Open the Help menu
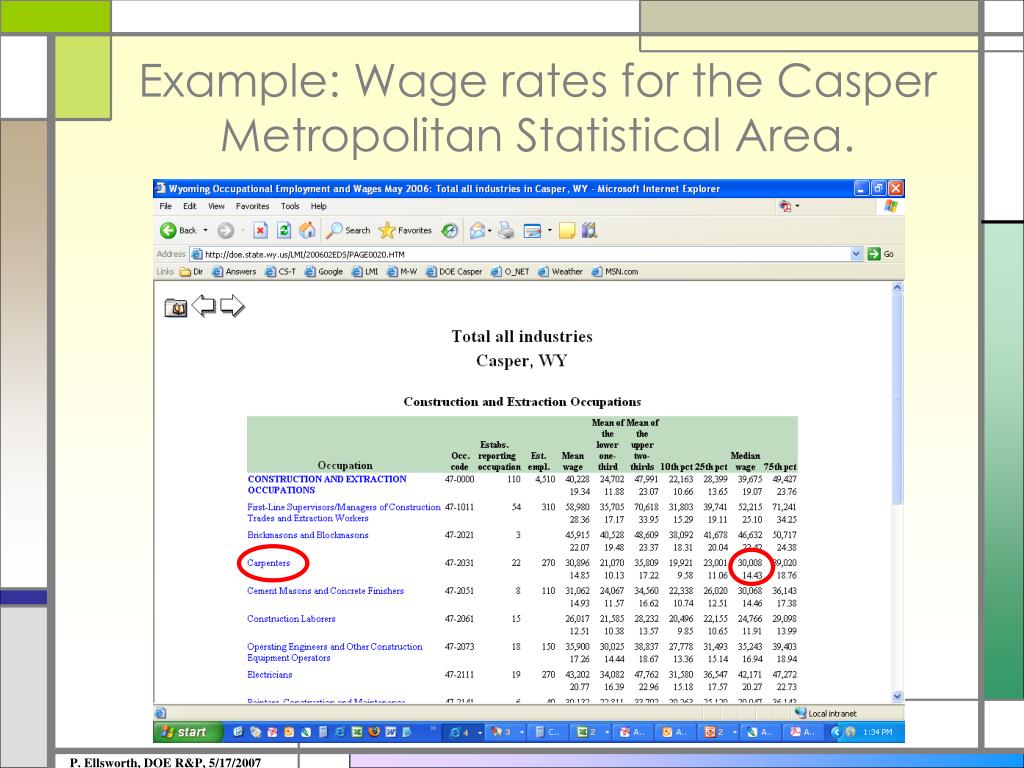Image resolution: width=1024 pixels, height=768 pixels. [x=319, y=206]
